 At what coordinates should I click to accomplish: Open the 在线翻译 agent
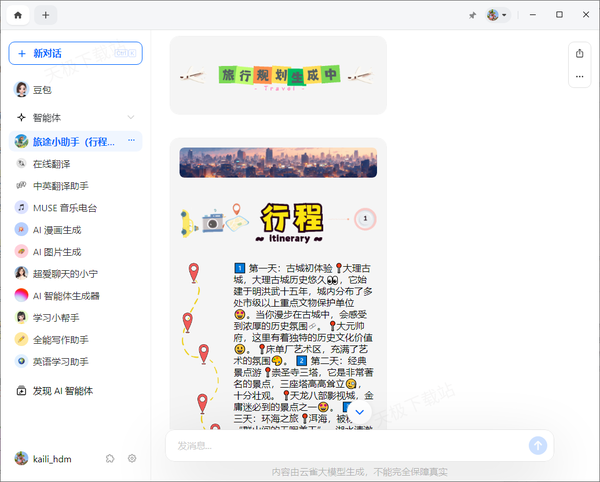tap(75, 164)
